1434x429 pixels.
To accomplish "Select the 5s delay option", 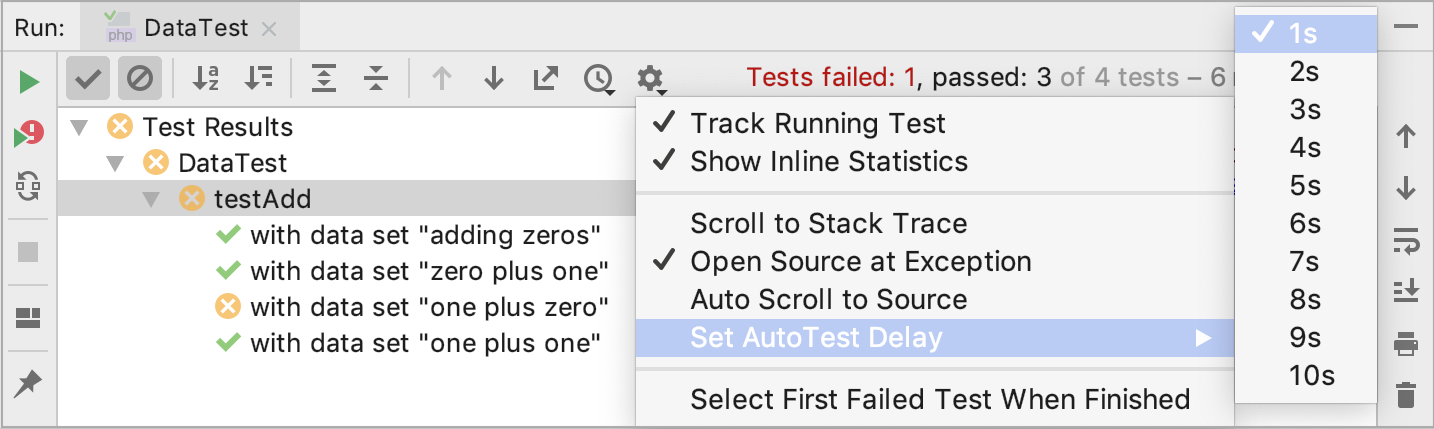I will [1305, 186].
